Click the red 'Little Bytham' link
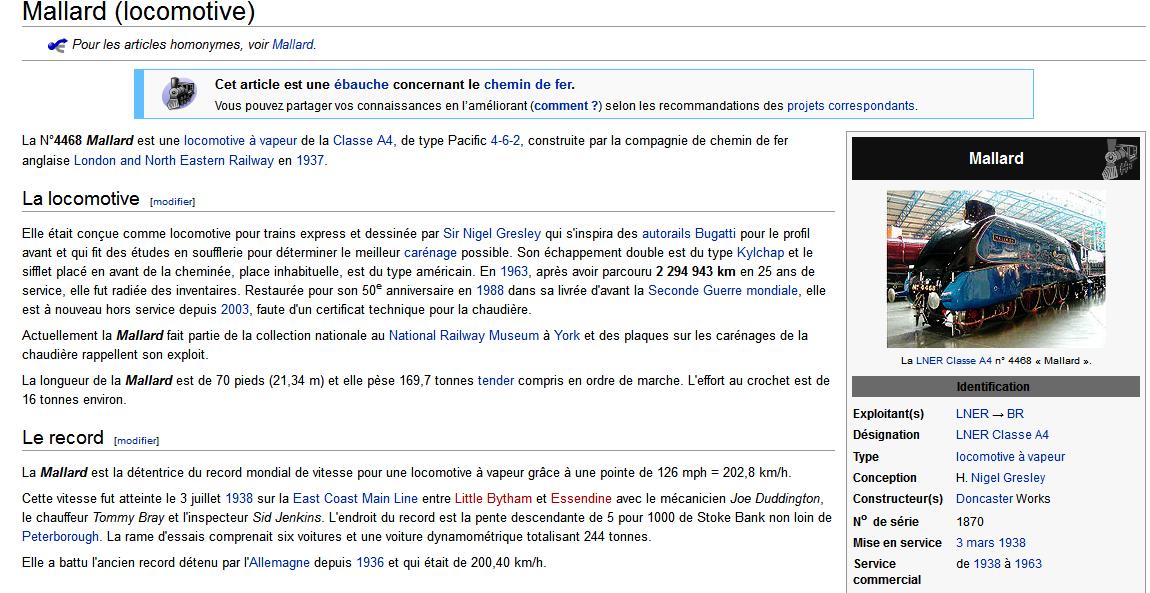 tap(494, 498)
